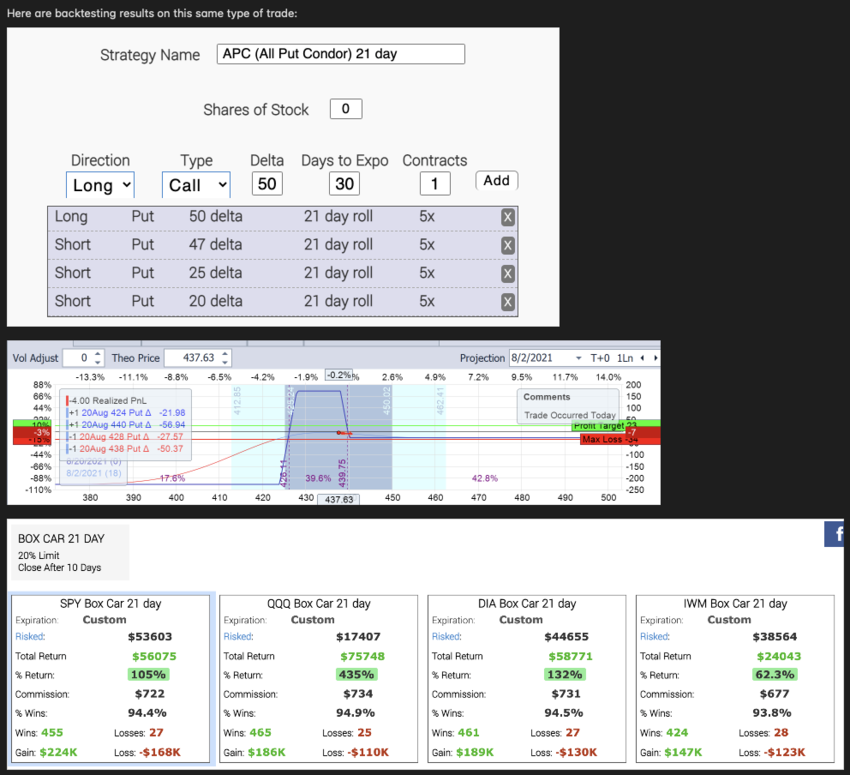Viewport: 850px width, 775px height.
Task: Select the T+0 line option
Action: [600, 358]
